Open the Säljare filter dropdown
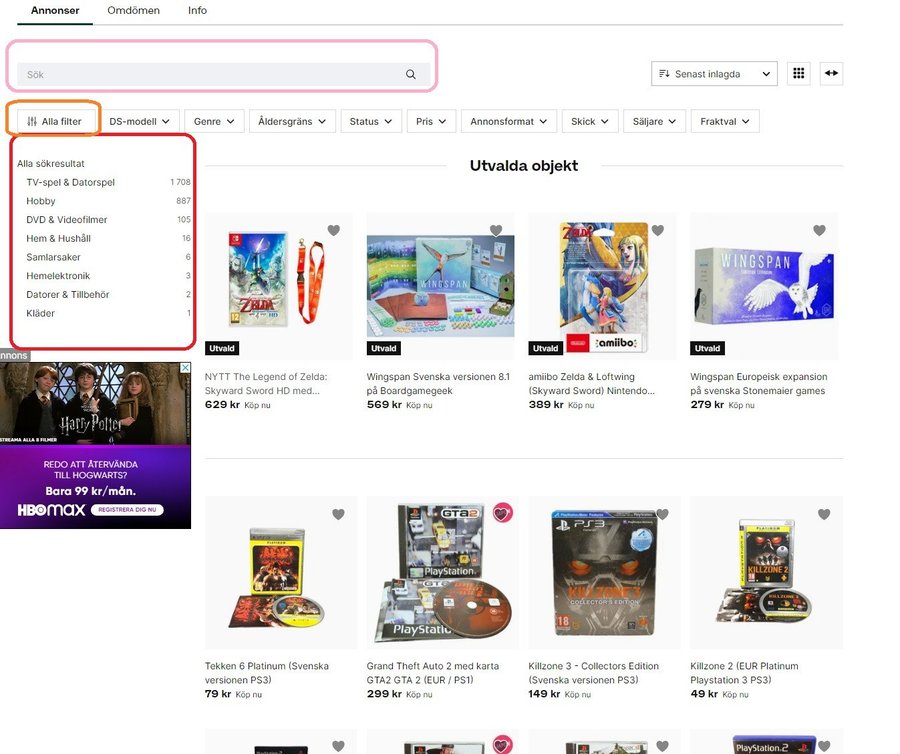The height and width of the screenshot is (754, 900). click(x=654, y=121)
